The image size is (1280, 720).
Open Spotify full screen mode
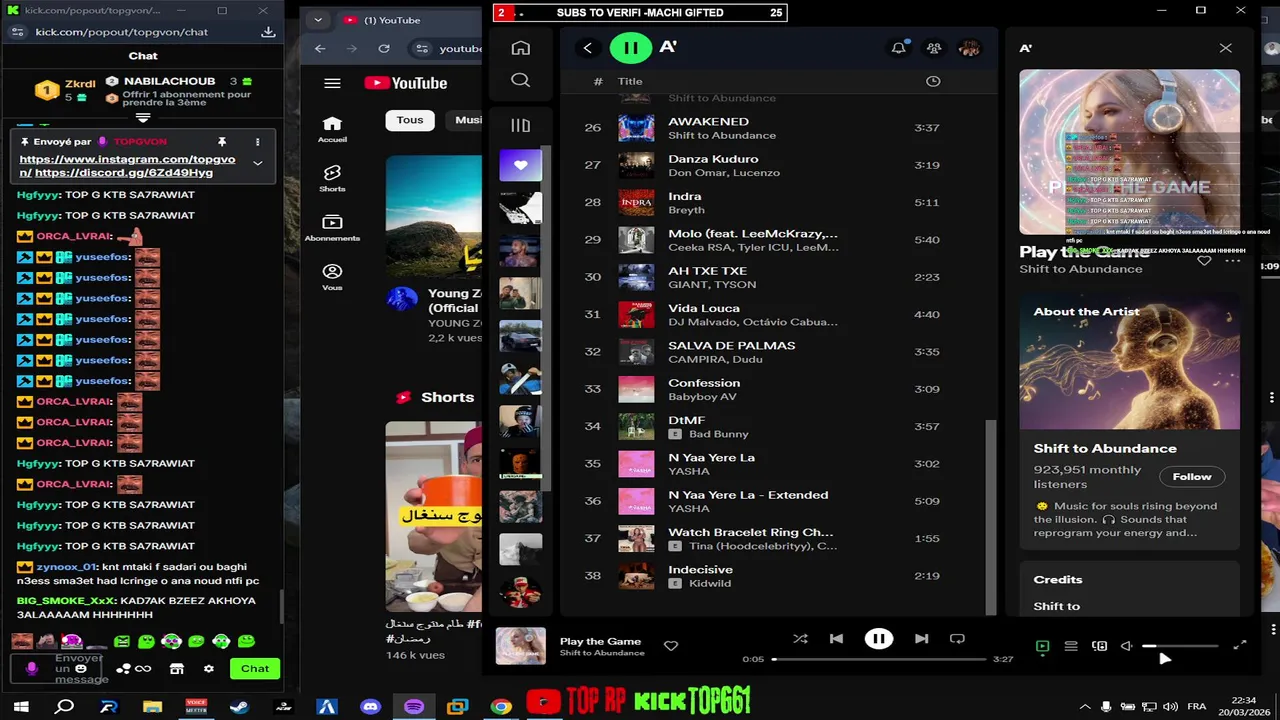[x=1240, y=646]
